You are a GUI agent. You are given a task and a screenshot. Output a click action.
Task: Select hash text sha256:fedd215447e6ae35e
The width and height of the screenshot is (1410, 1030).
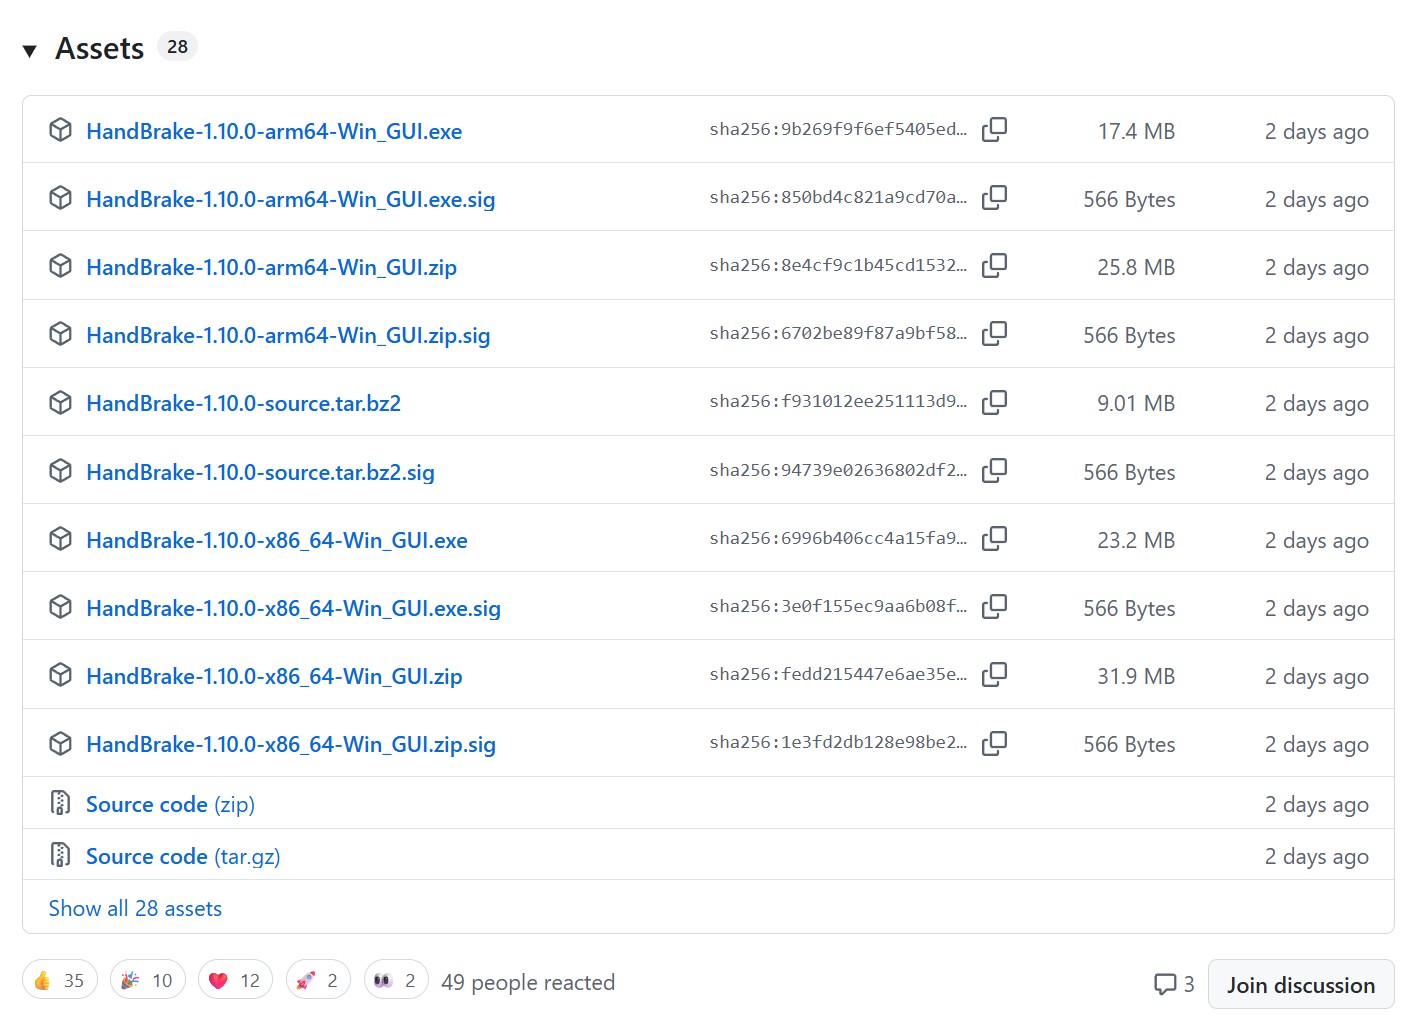coord(838,674)
